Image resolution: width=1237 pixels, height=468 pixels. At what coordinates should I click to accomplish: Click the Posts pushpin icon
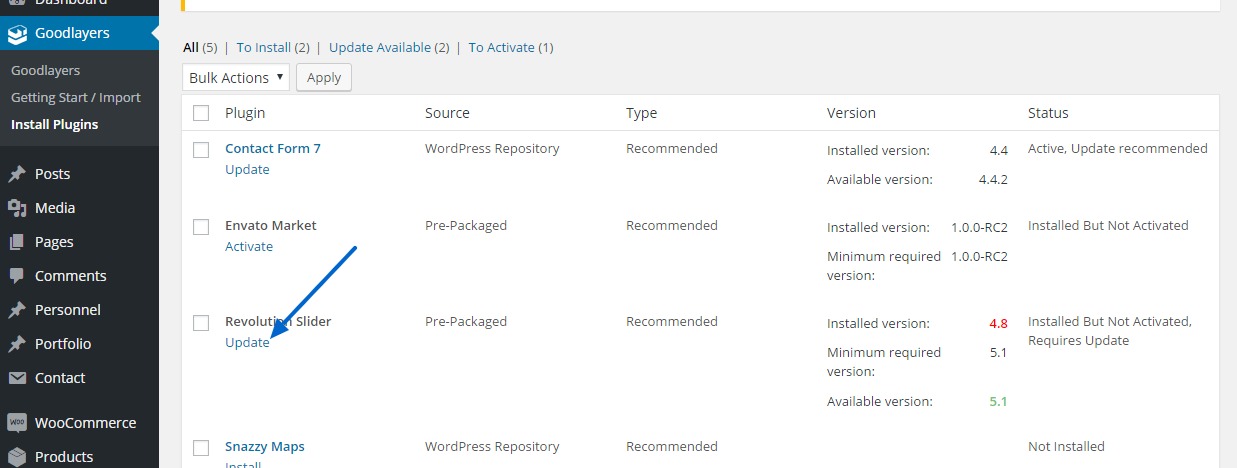(17, 174)
